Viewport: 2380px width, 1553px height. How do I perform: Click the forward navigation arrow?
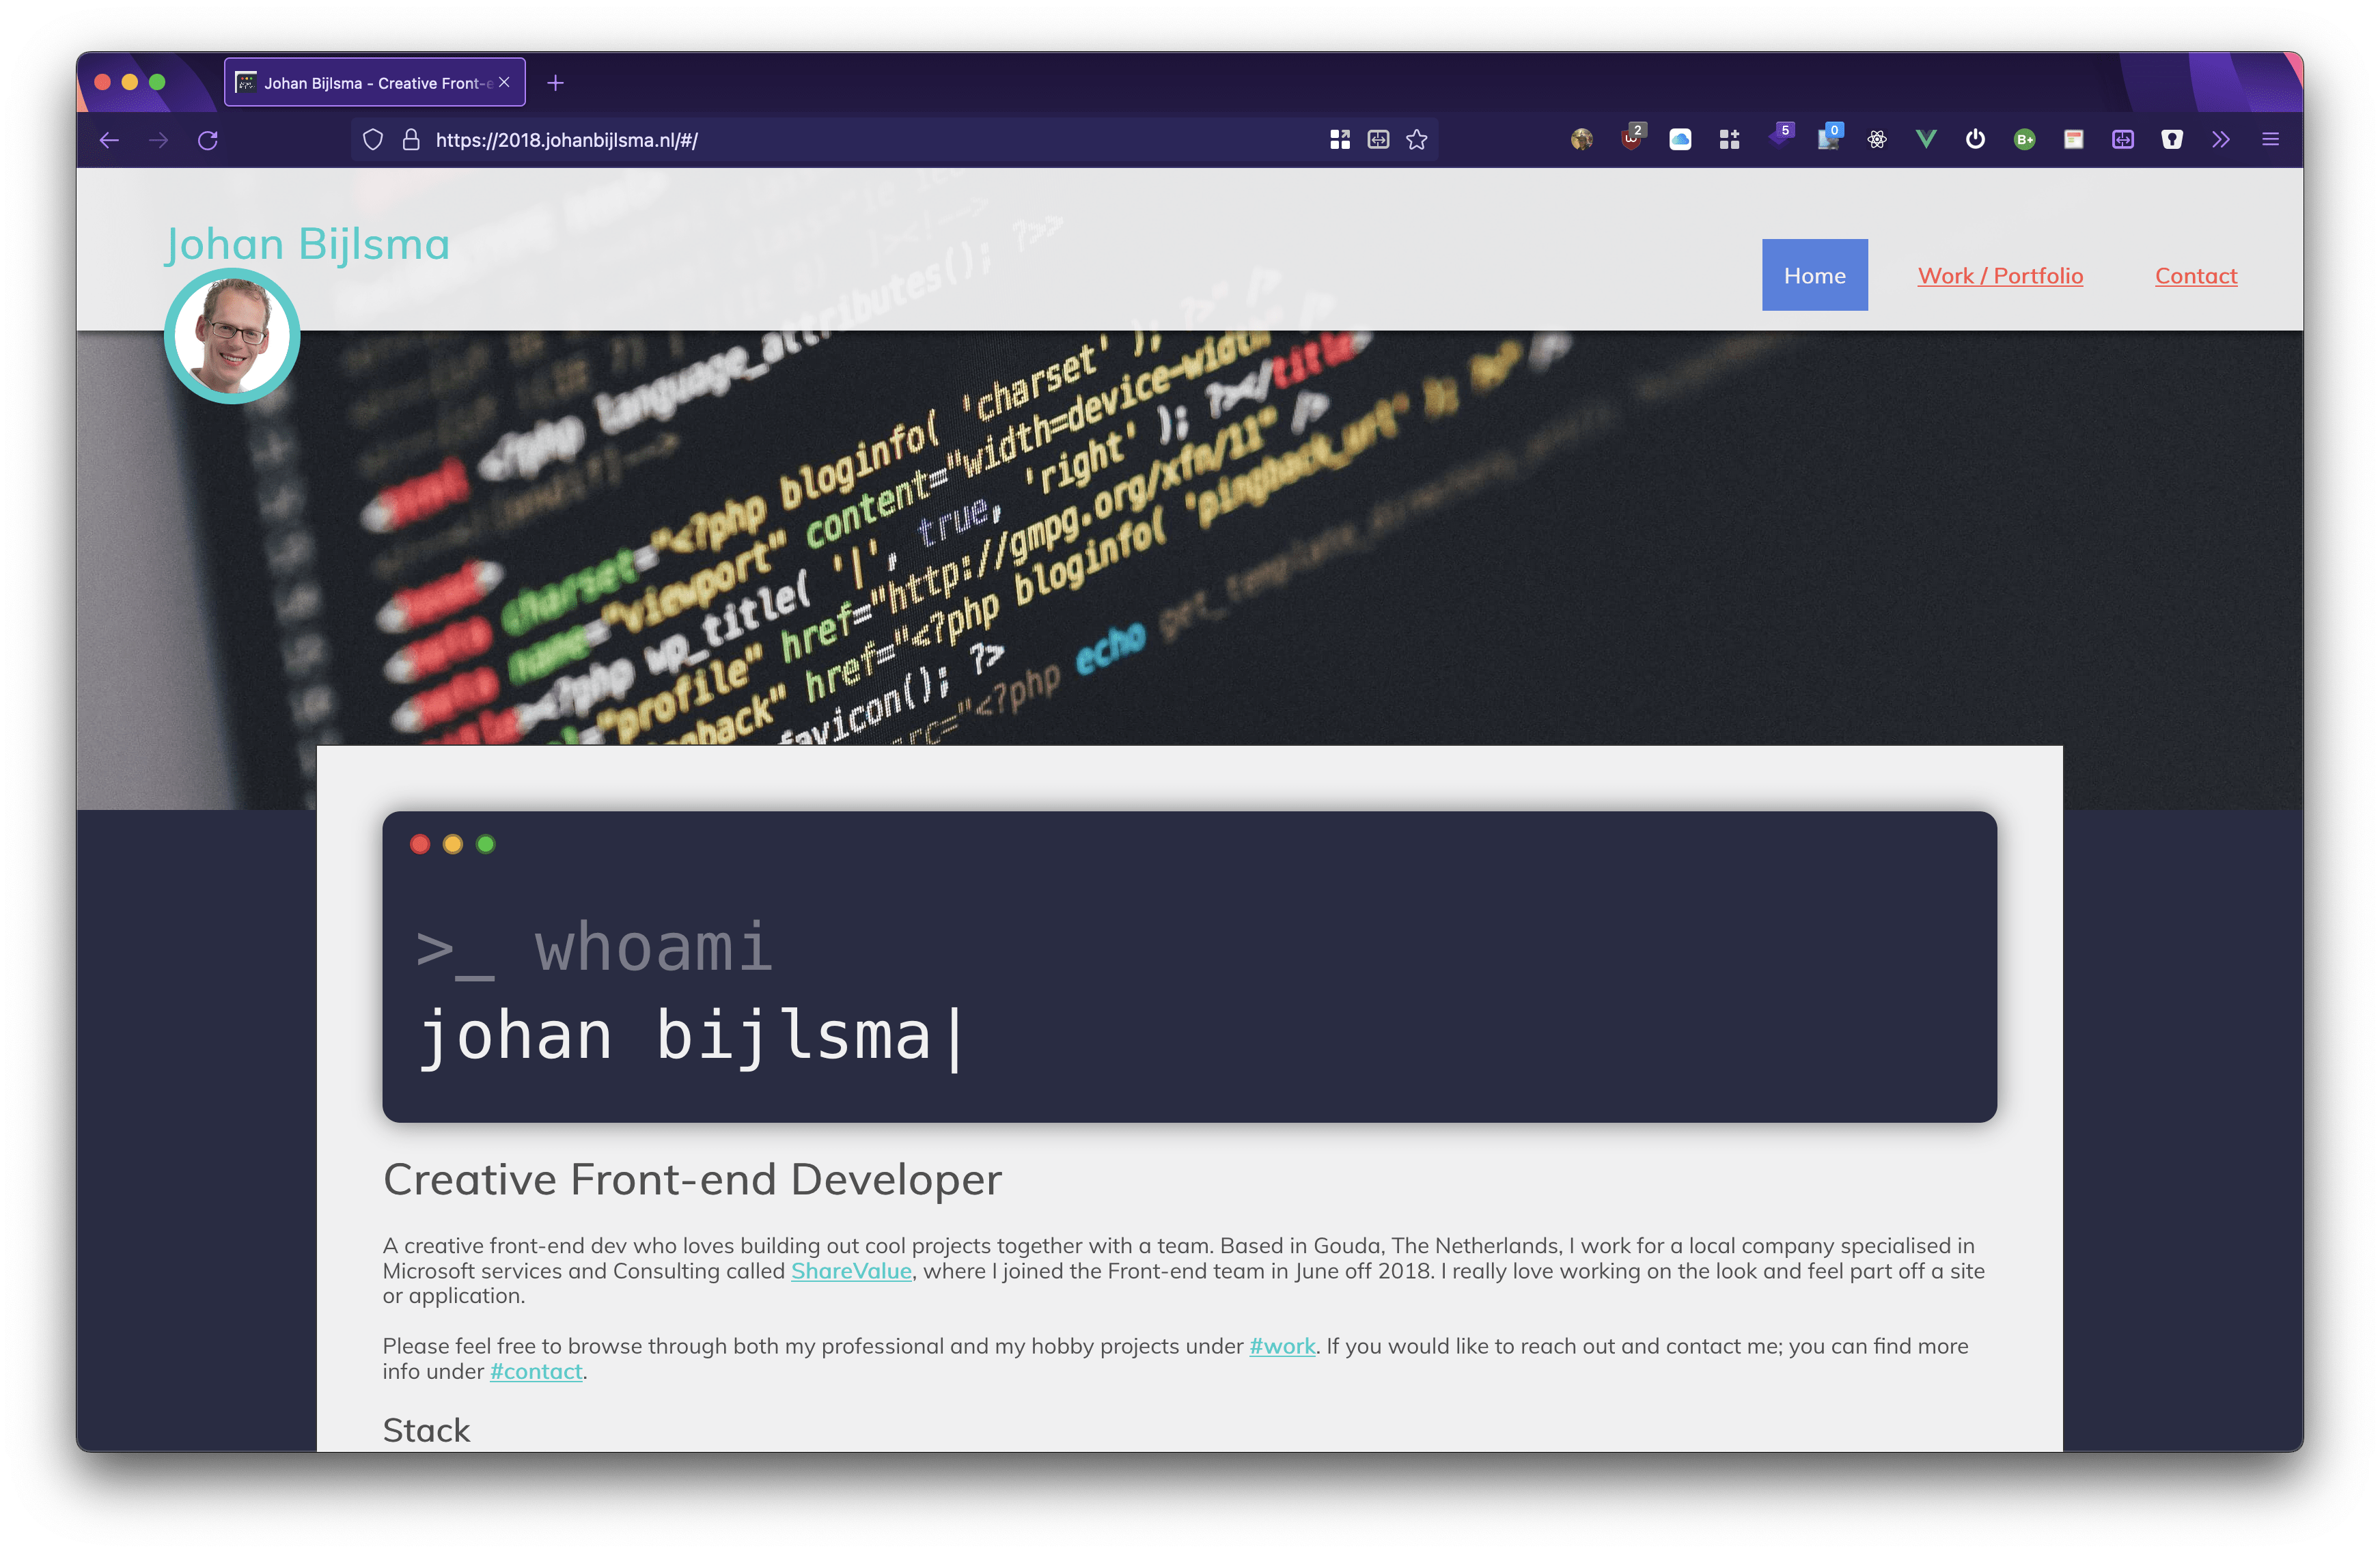click(x=158, y=140)
